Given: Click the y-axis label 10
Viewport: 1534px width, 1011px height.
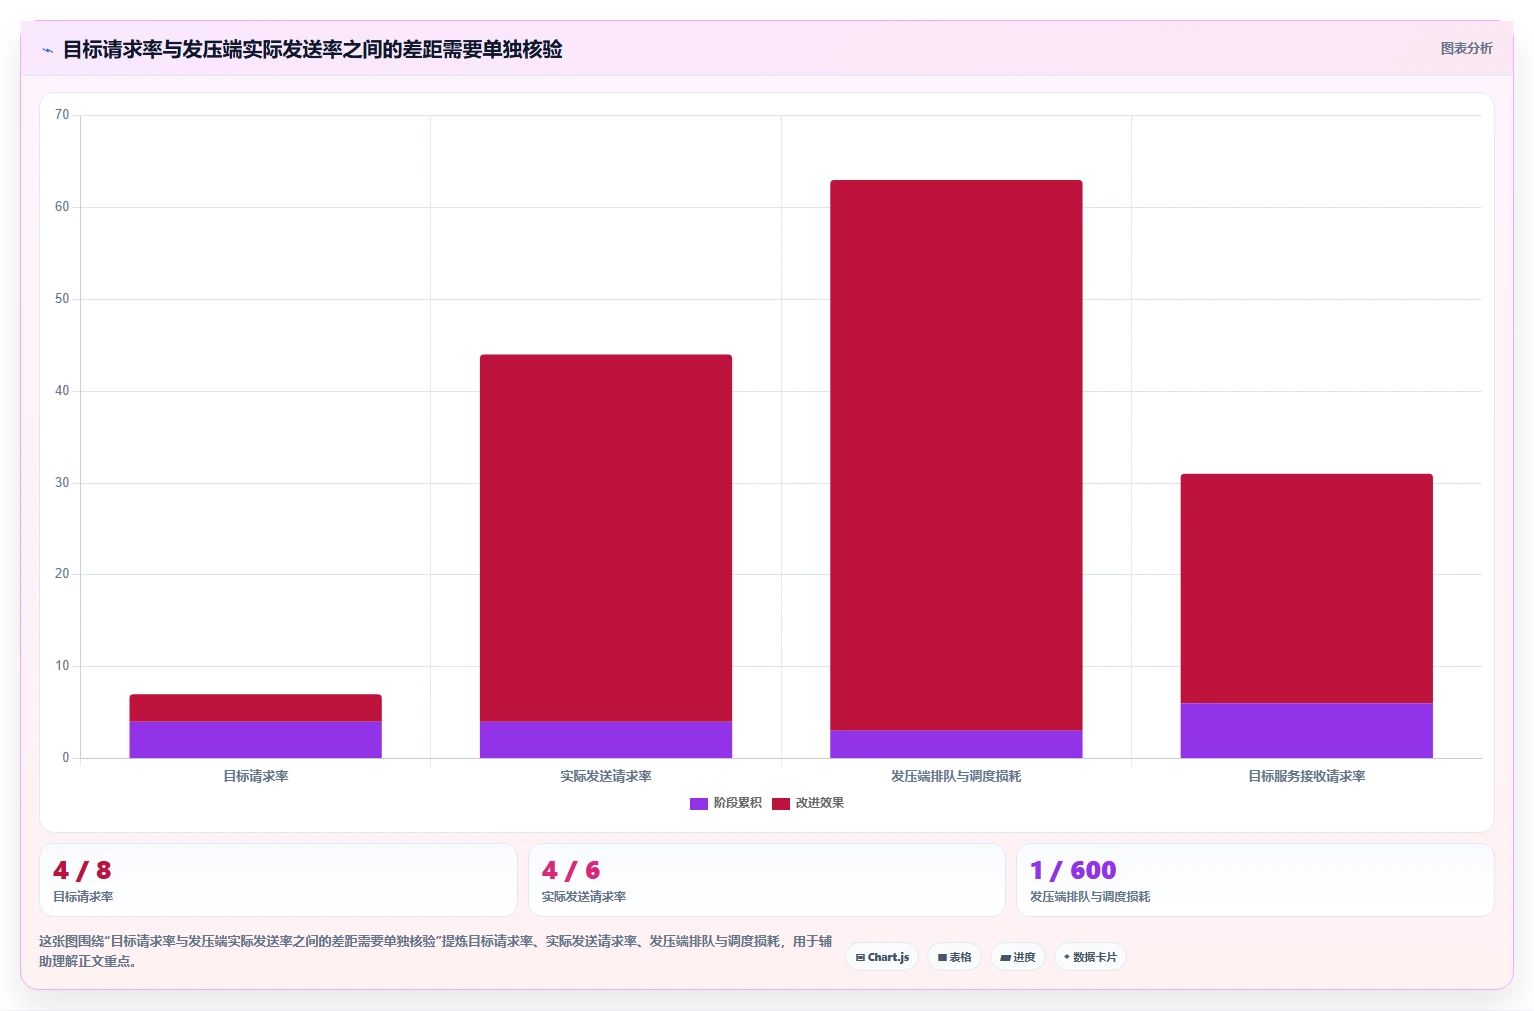Looking at the screenshot, I should click(x=62, y=666).
